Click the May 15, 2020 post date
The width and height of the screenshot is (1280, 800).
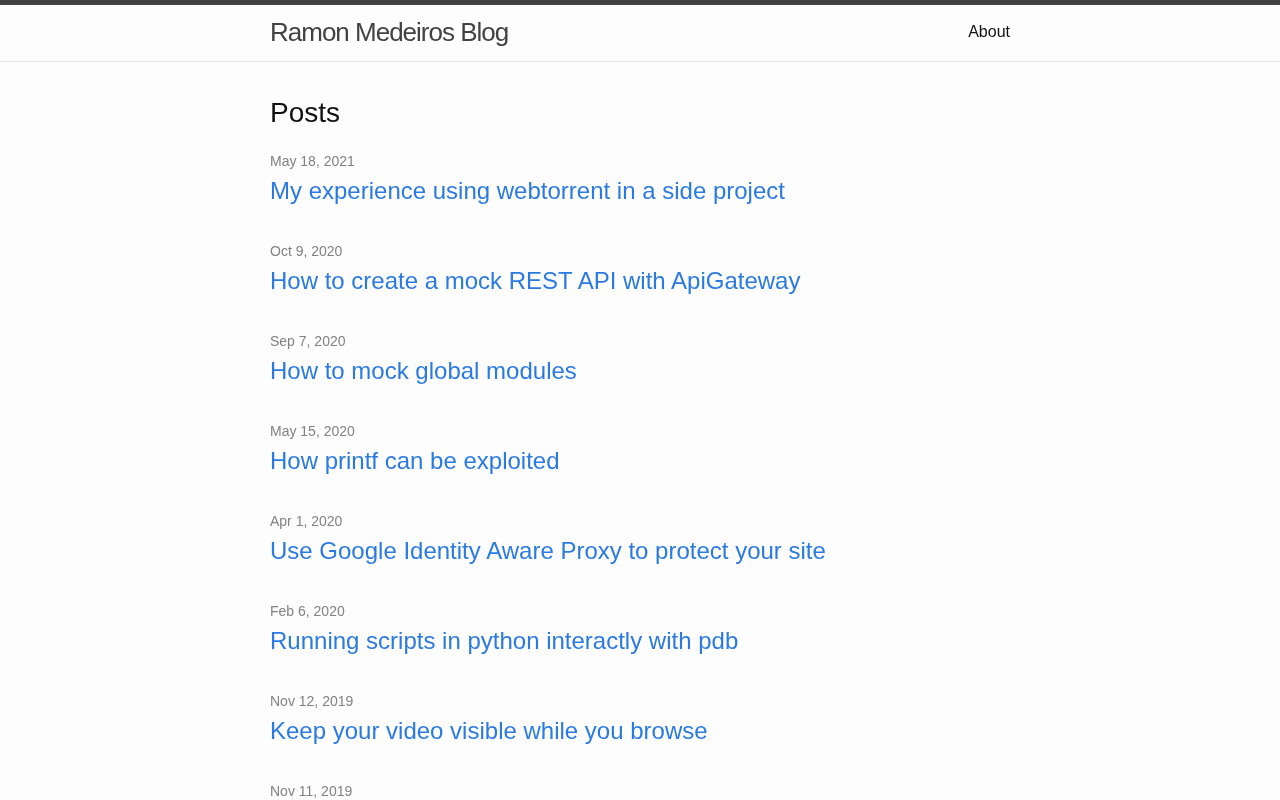coord(312,431)
